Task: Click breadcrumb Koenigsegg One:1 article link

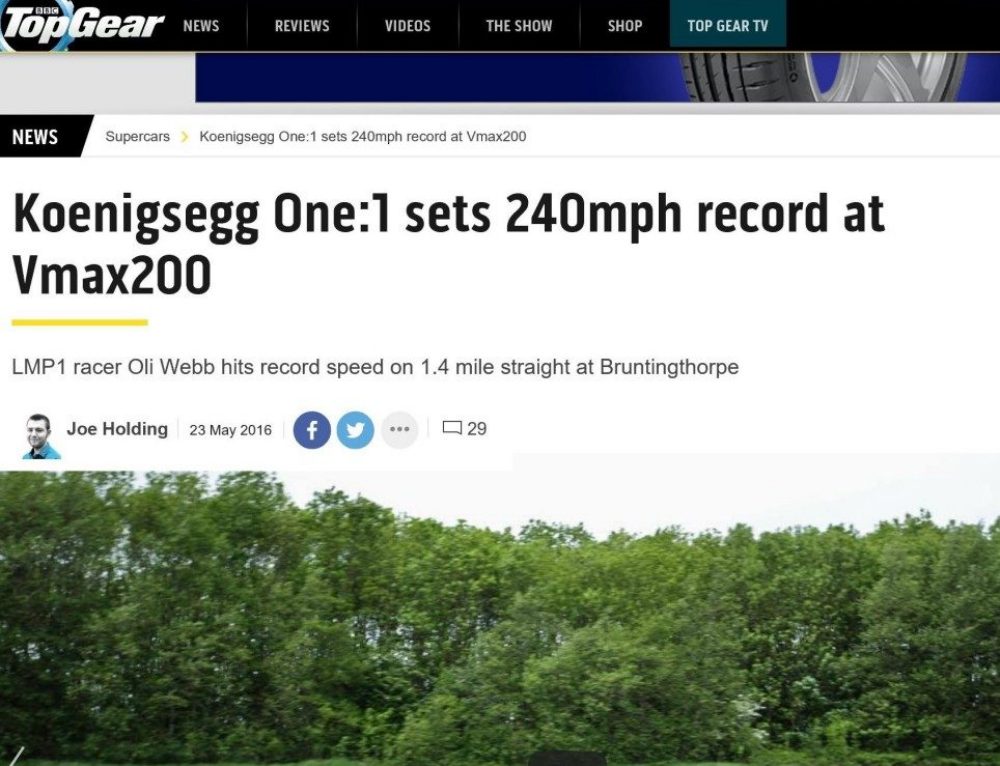Action: pos(363,136)
